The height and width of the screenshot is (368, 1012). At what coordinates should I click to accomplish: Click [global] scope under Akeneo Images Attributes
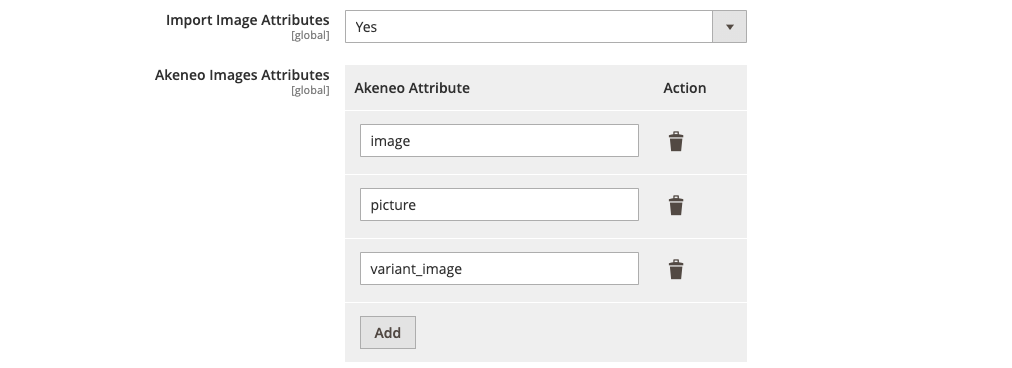tap(310, 90)
